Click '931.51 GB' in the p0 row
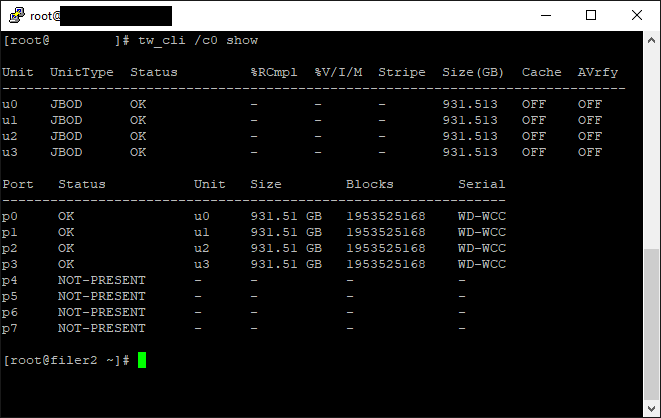Viewport: 661px width, 418px height. tap(286, 217)
